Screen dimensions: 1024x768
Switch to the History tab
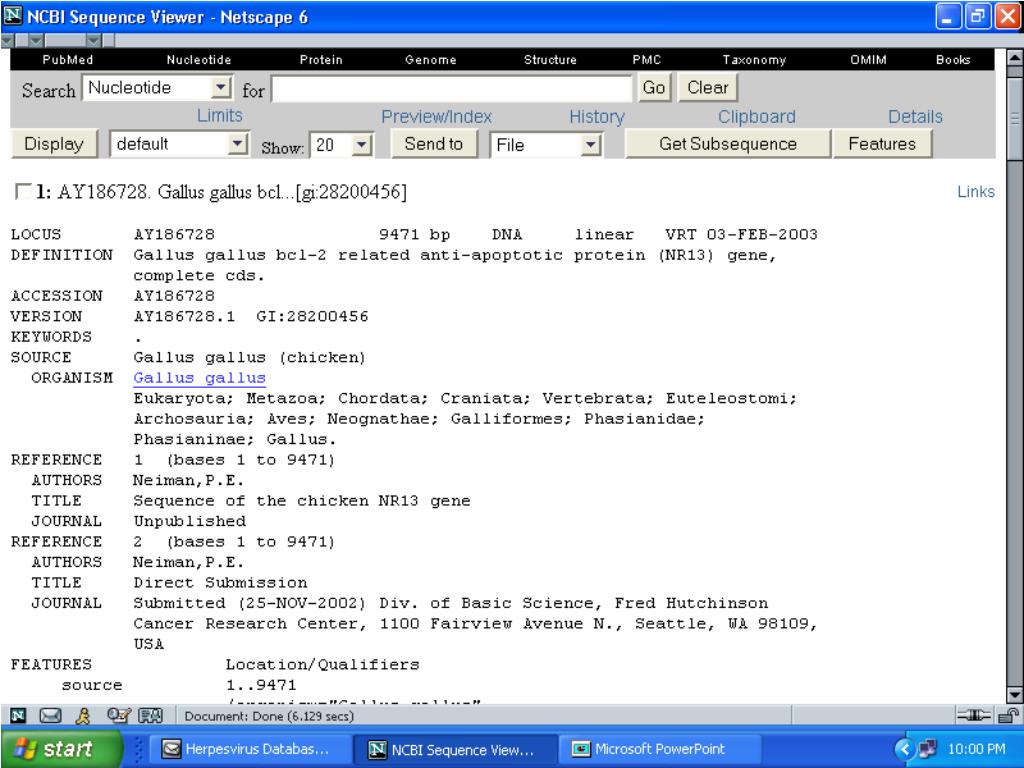597,116
